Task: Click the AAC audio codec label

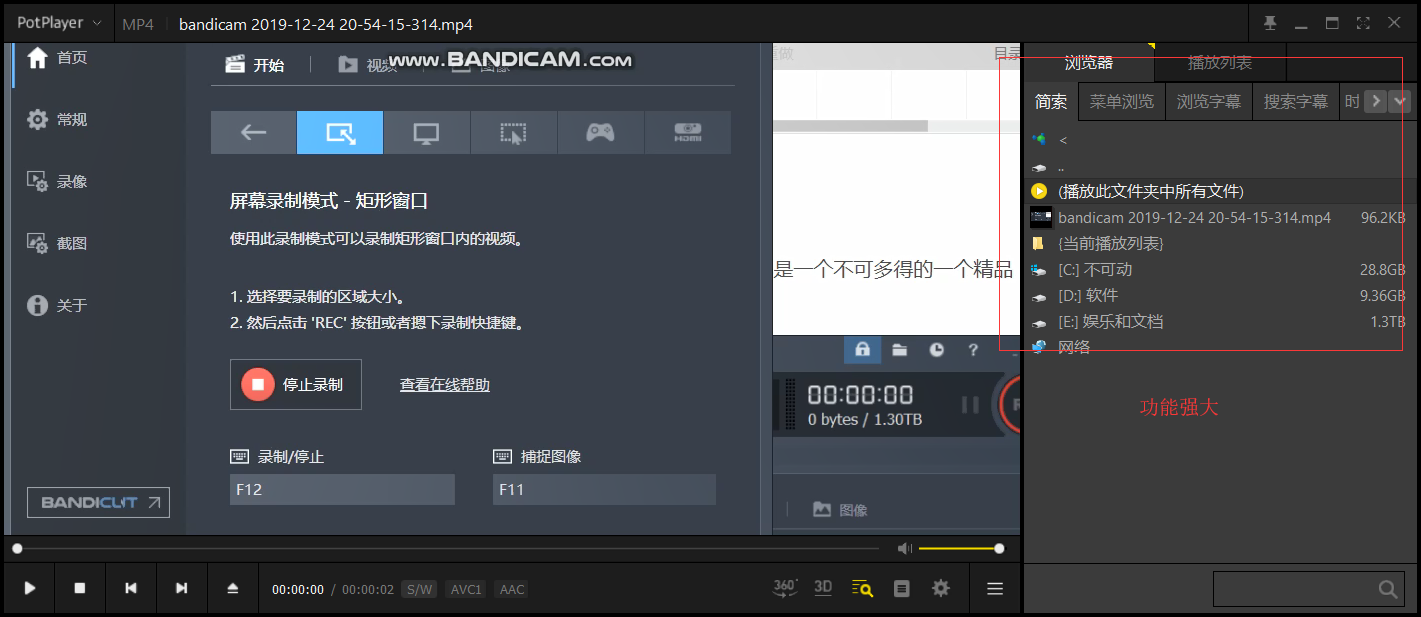Action: click(512, 589)
